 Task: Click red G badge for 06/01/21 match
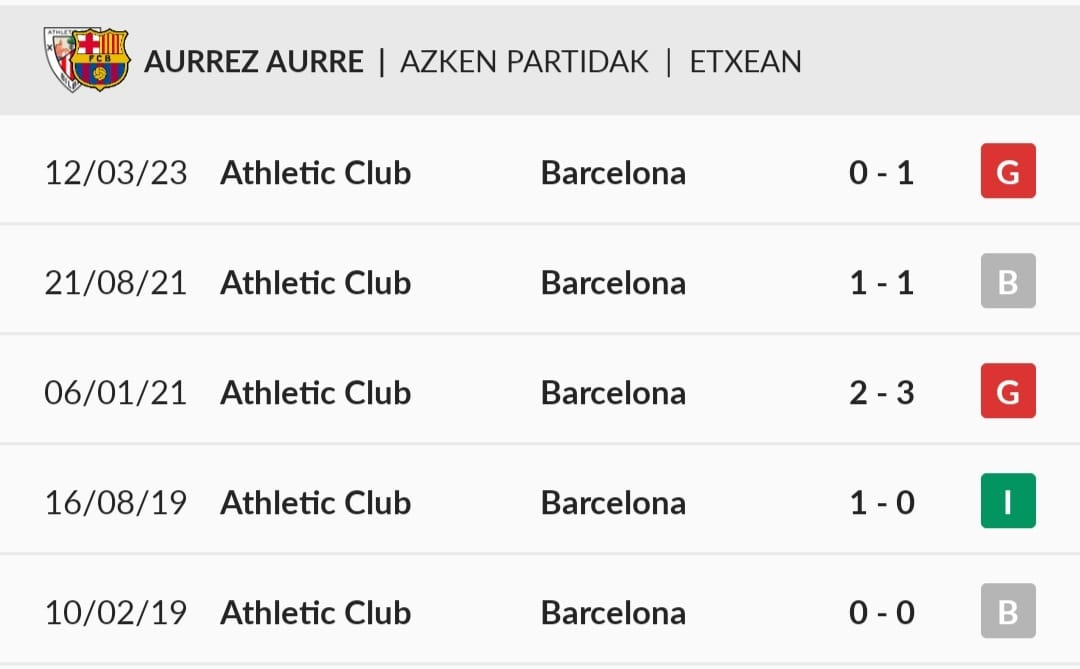tap(1008, 391)
